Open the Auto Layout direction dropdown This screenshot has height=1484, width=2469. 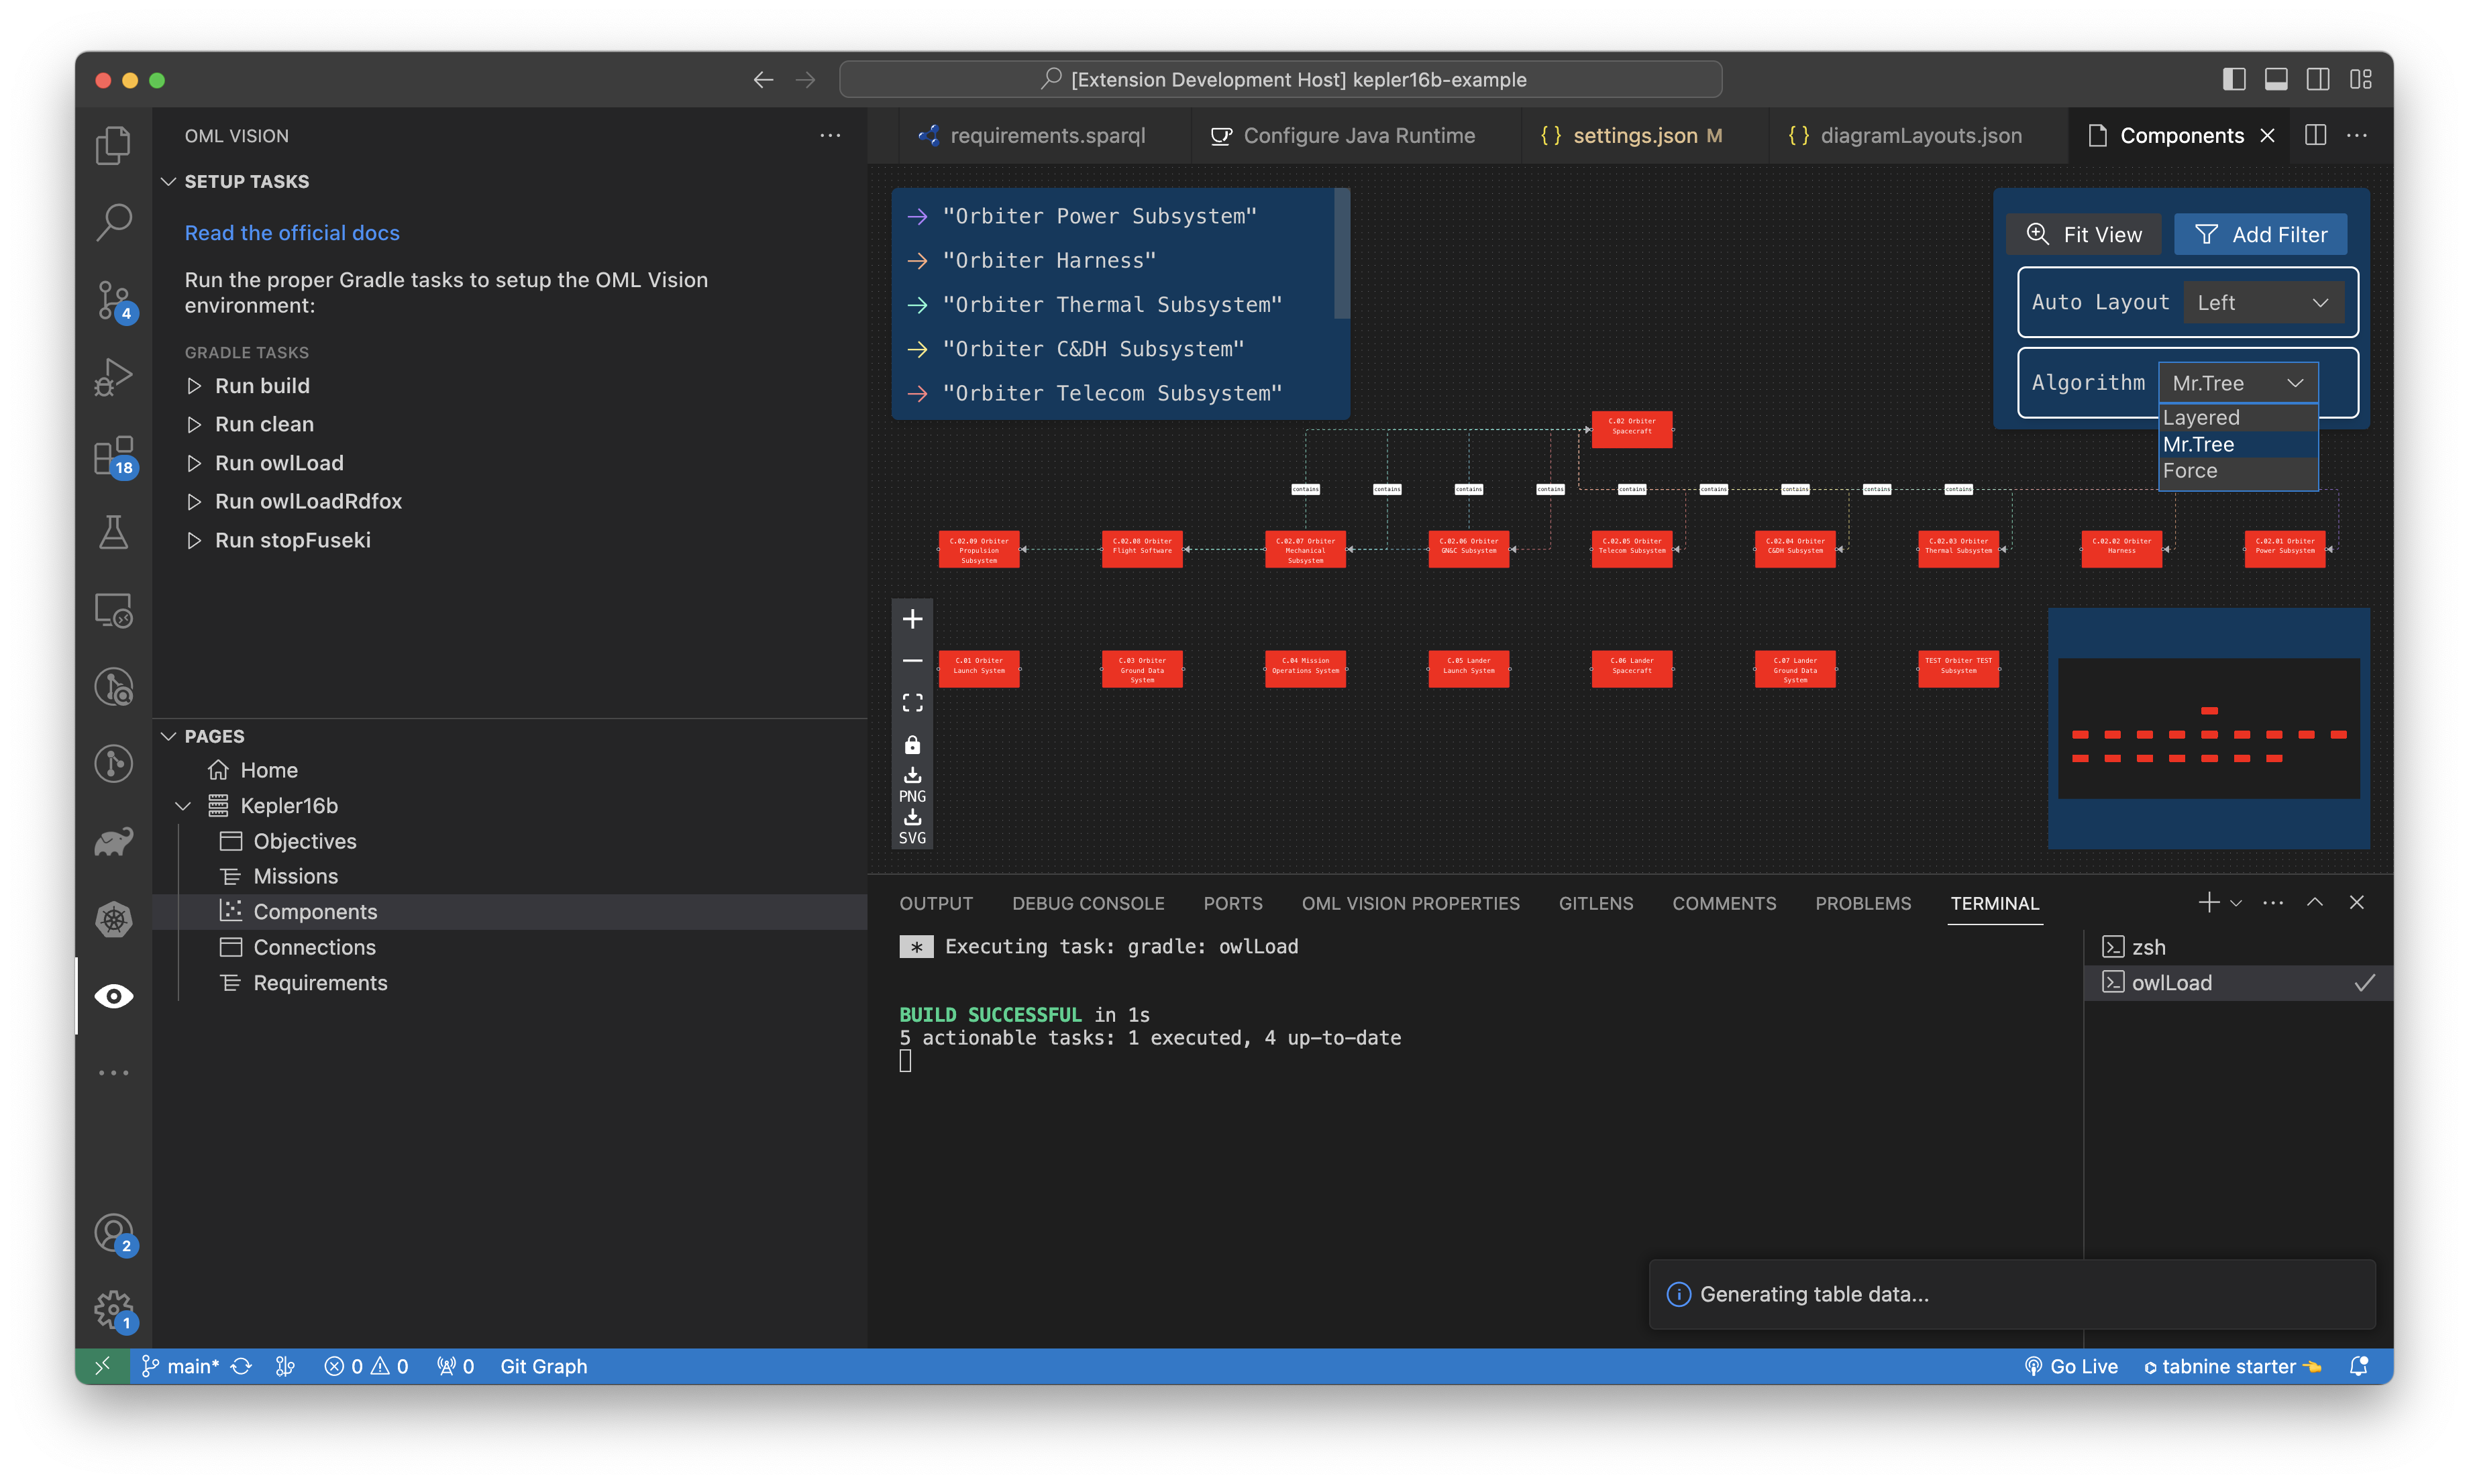coord(2264,302)
